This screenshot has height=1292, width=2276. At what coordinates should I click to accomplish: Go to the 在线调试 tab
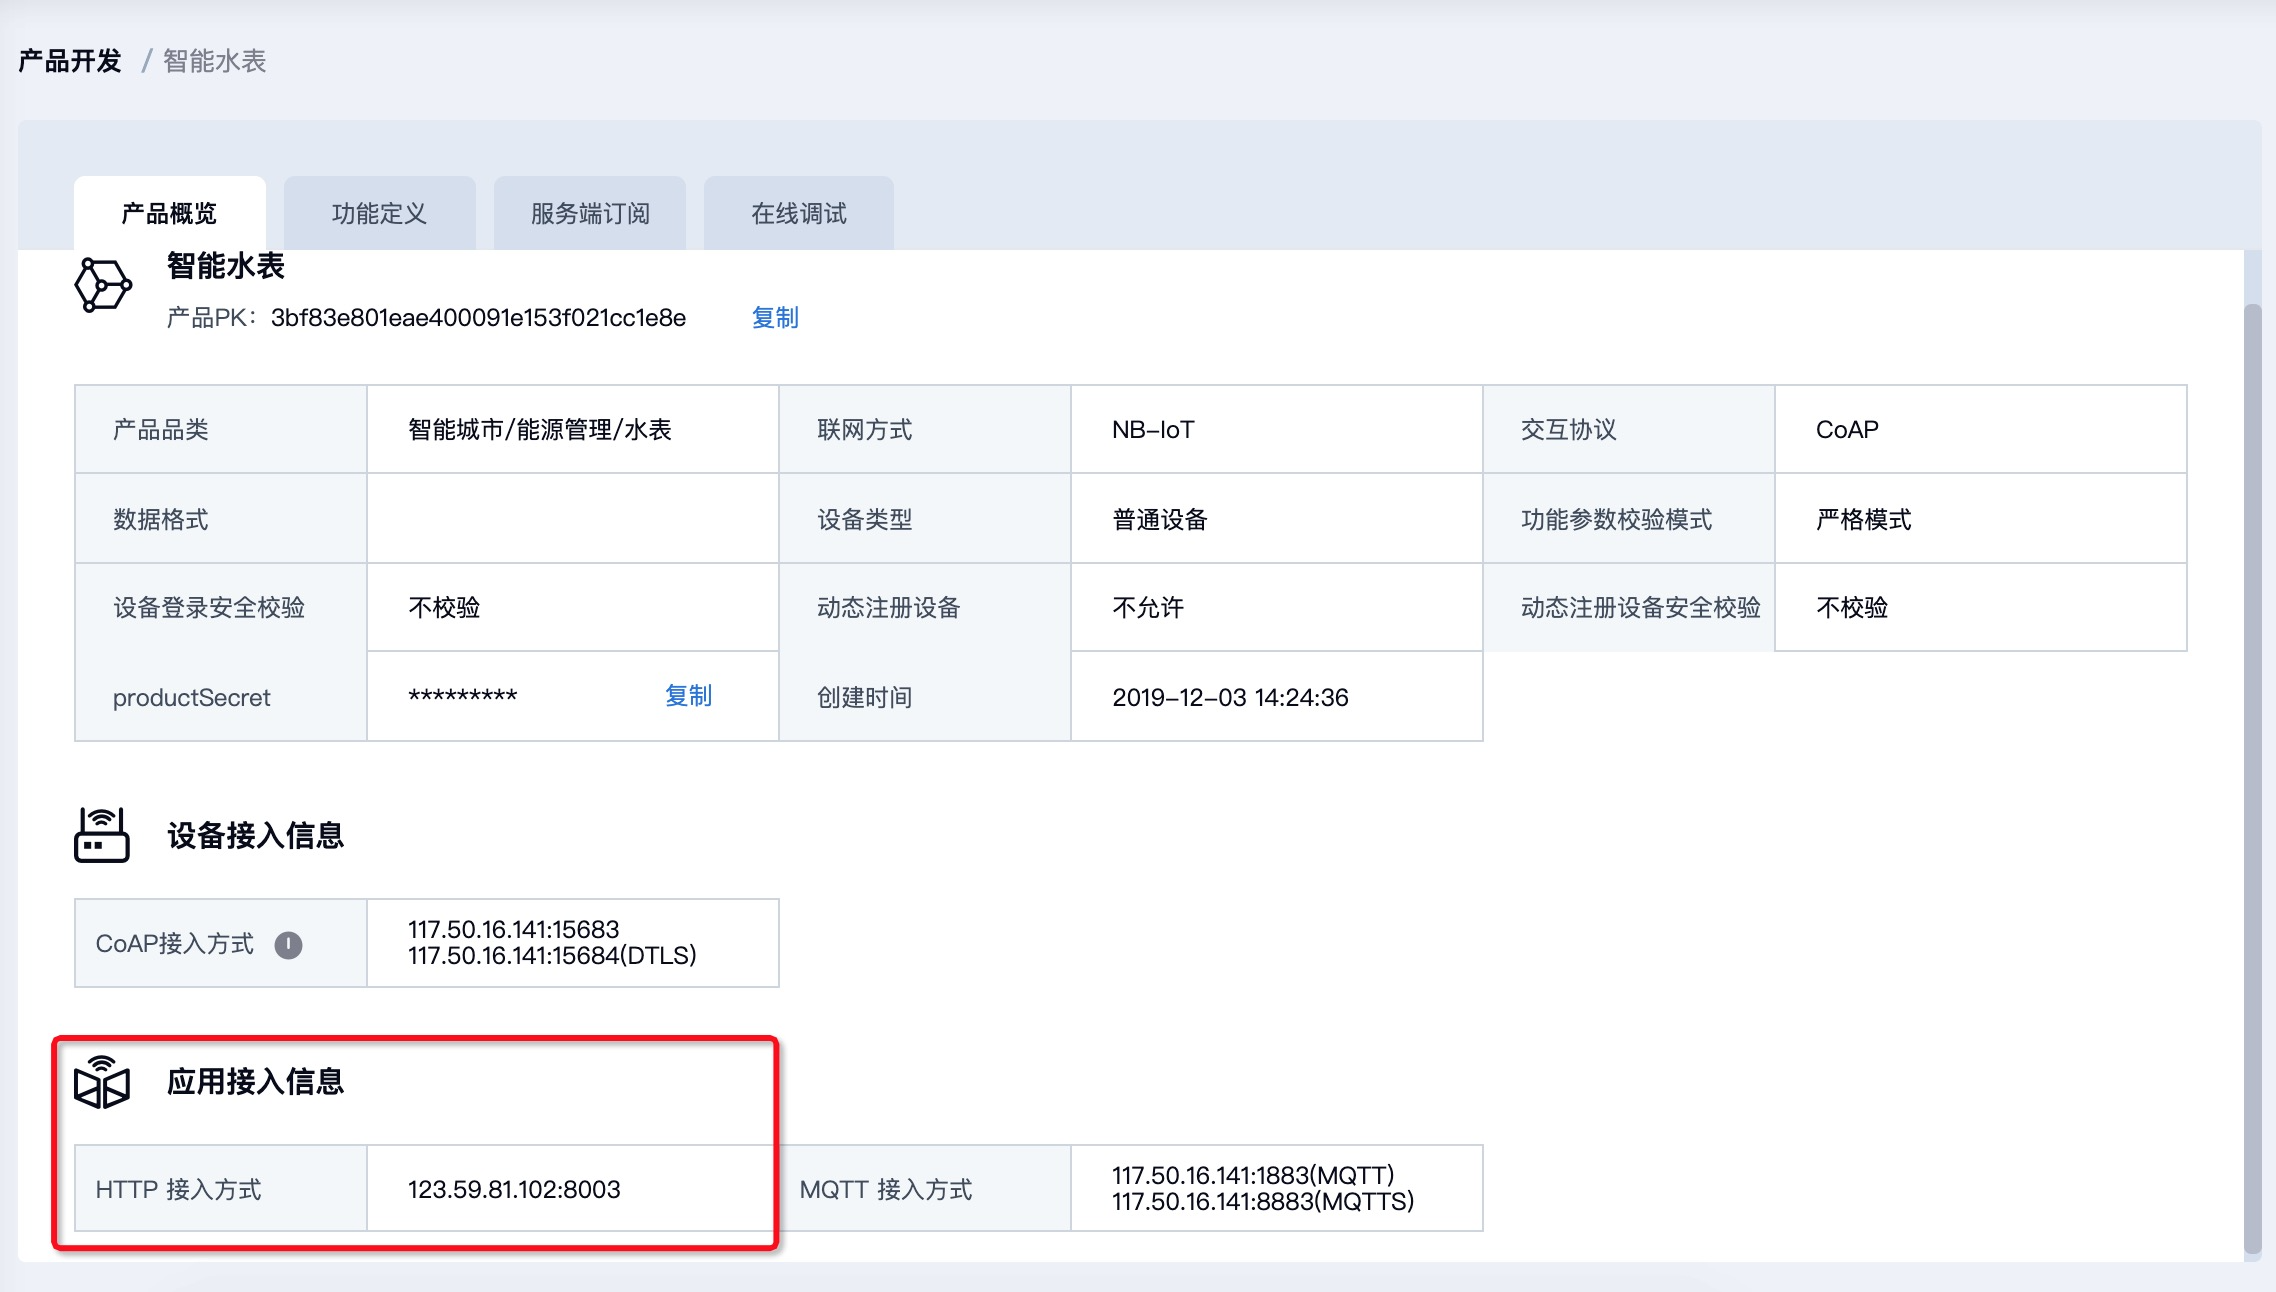798,213
